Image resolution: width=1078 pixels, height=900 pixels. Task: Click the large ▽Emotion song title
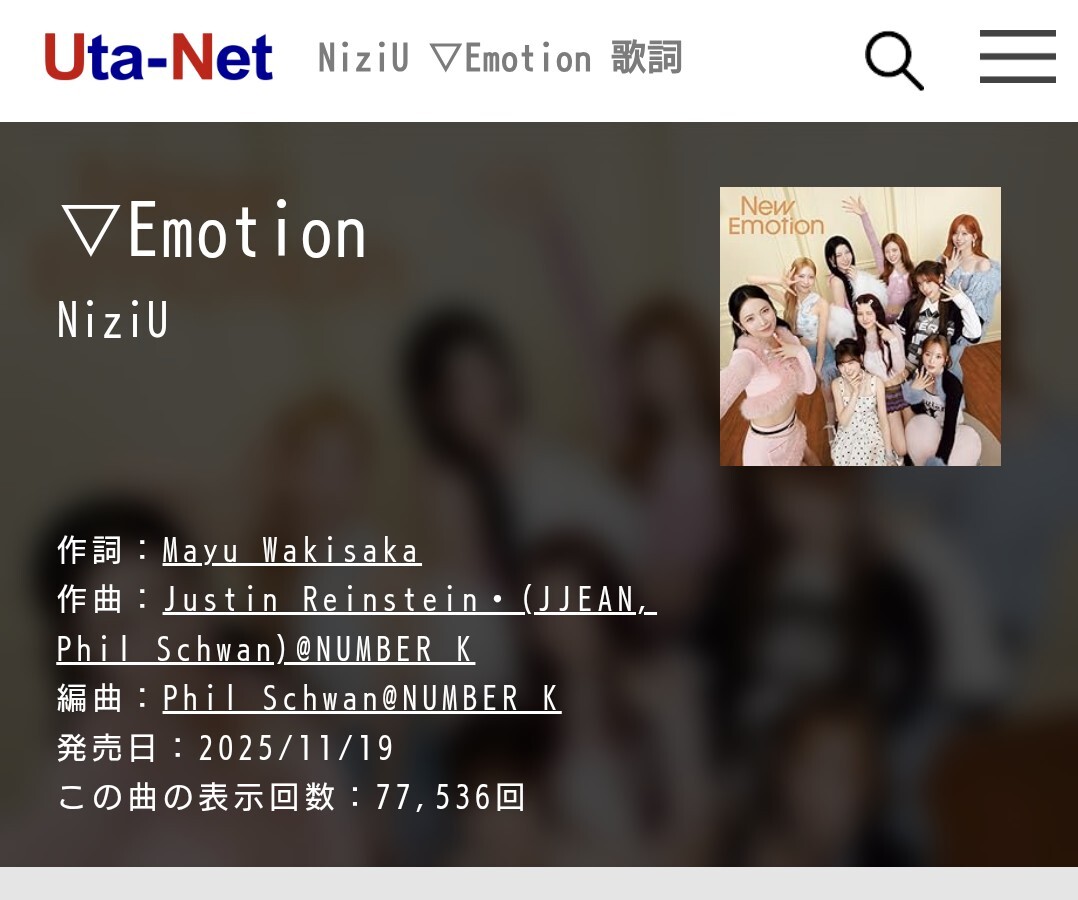pos(213,230)
